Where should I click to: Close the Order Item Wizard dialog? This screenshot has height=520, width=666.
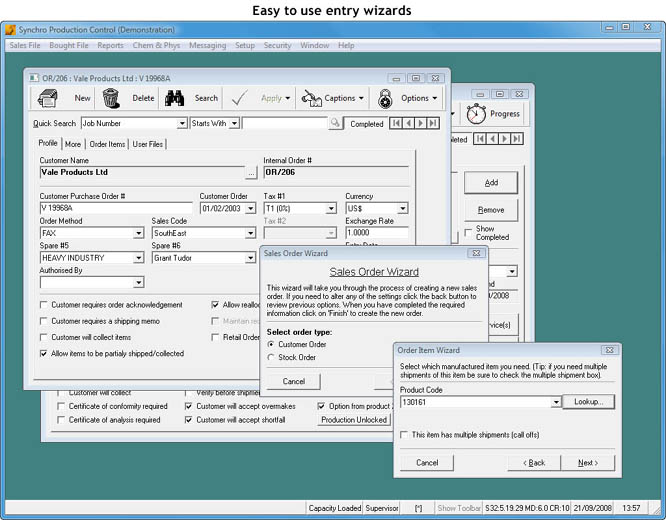click(610, 350)
